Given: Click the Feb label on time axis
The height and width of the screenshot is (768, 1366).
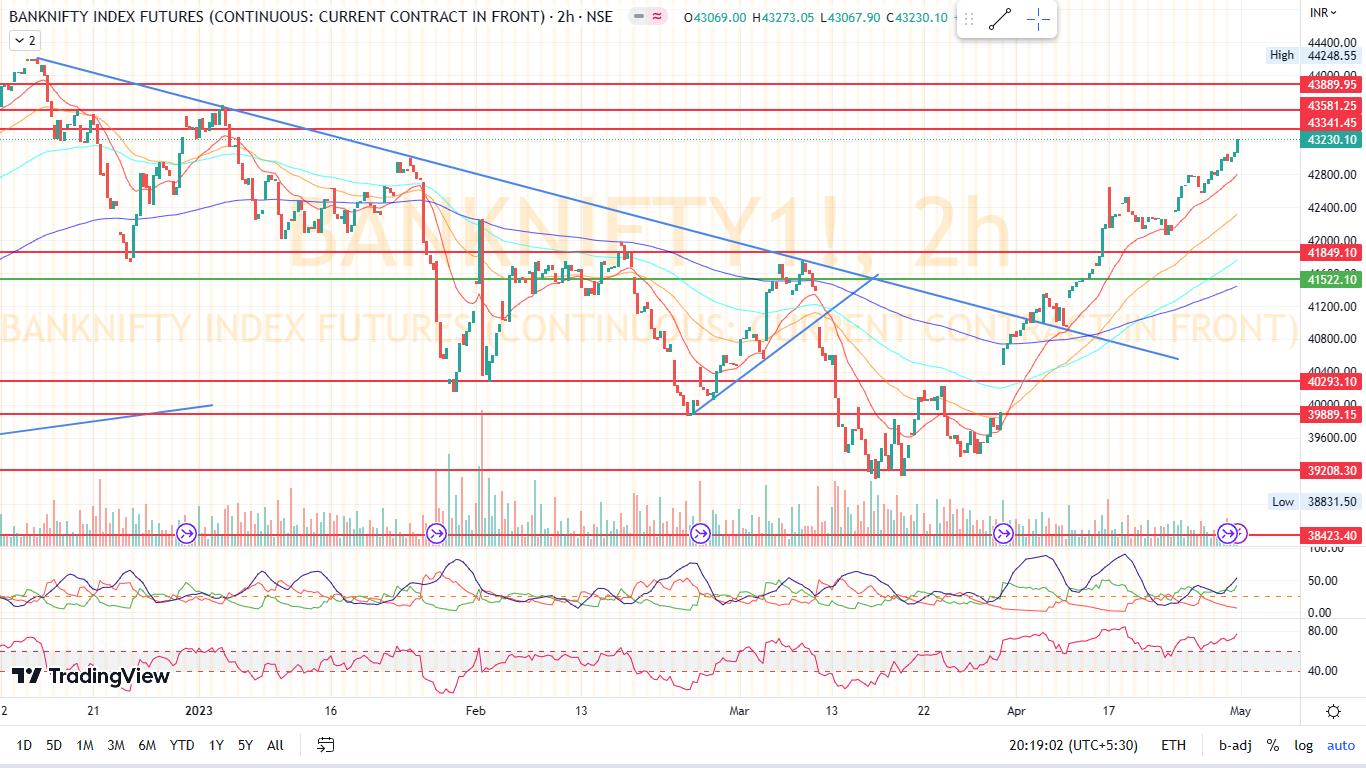Looking at the screenshot, I should coord(475,711).
